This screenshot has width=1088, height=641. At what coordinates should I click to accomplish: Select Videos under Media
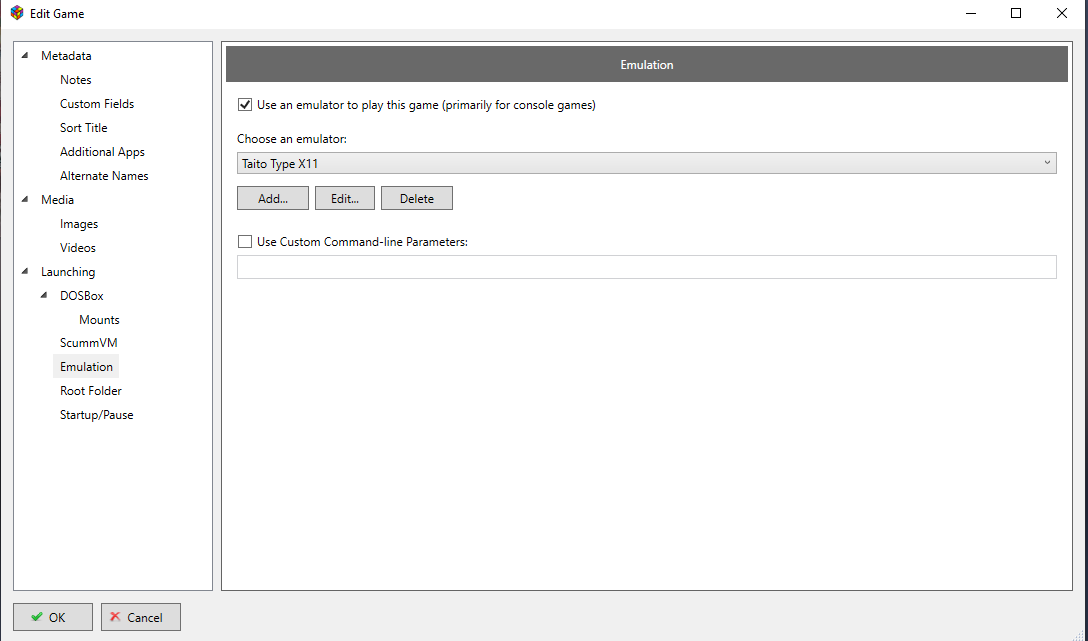[x=78, y=248]
